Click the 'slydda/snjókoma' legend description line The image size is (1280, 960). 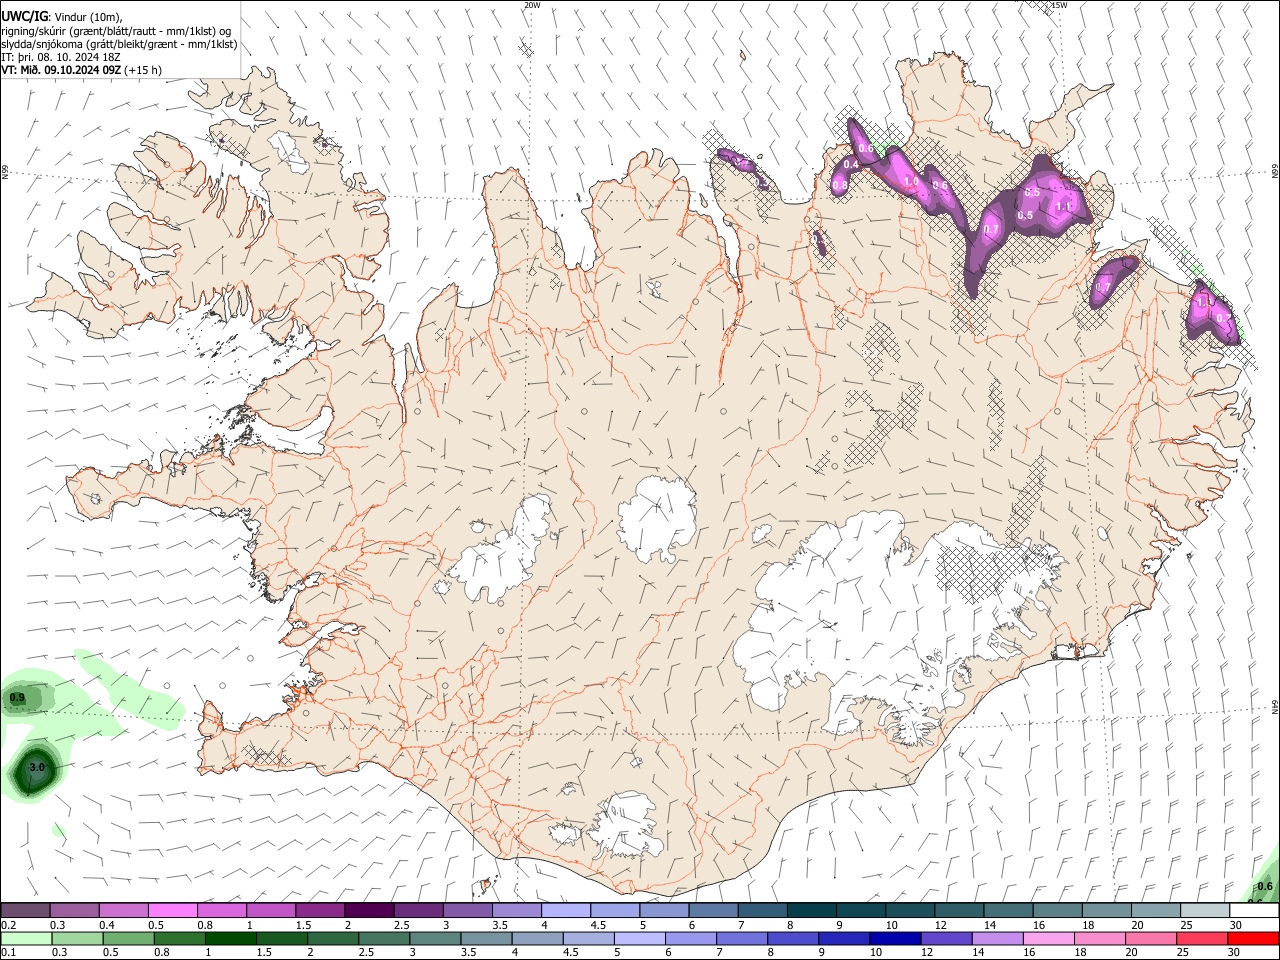click(x=119, y=44)
